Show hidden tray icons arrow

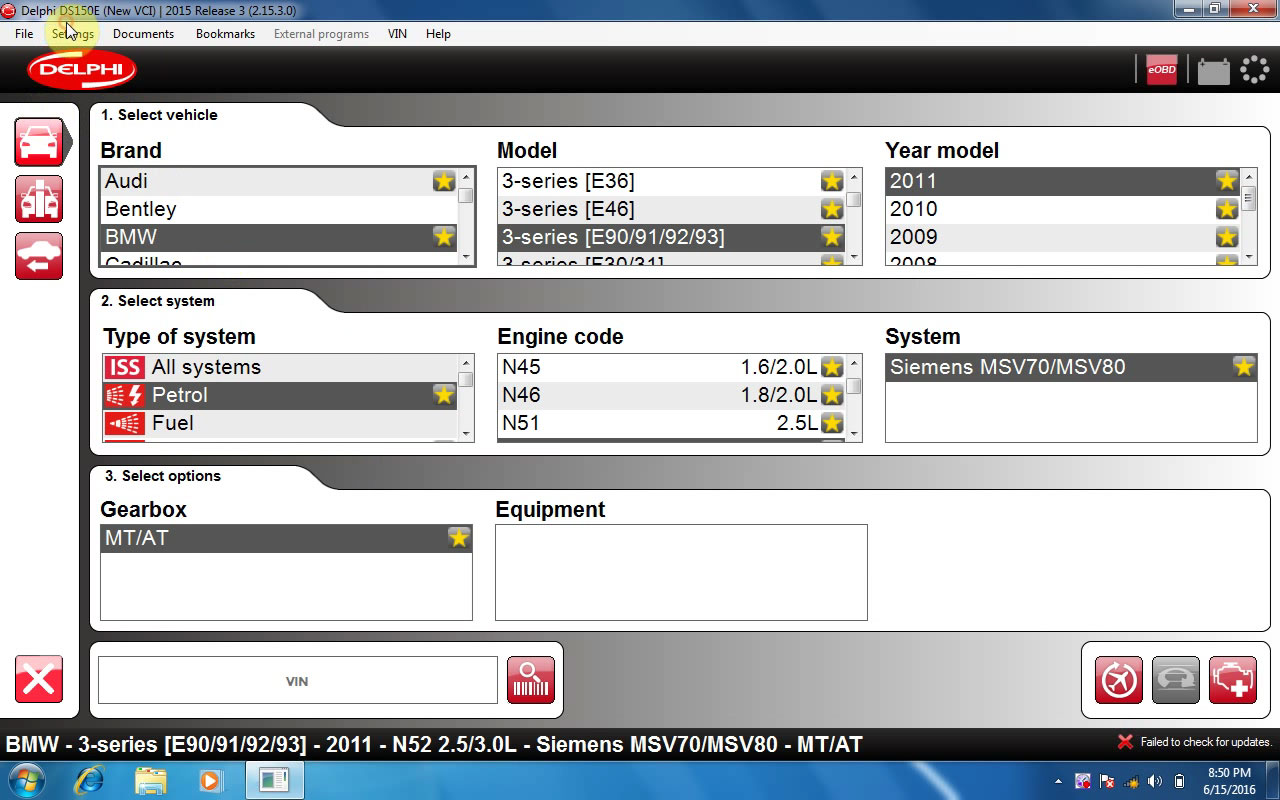pyautogui.click(x=1059, y=781)
